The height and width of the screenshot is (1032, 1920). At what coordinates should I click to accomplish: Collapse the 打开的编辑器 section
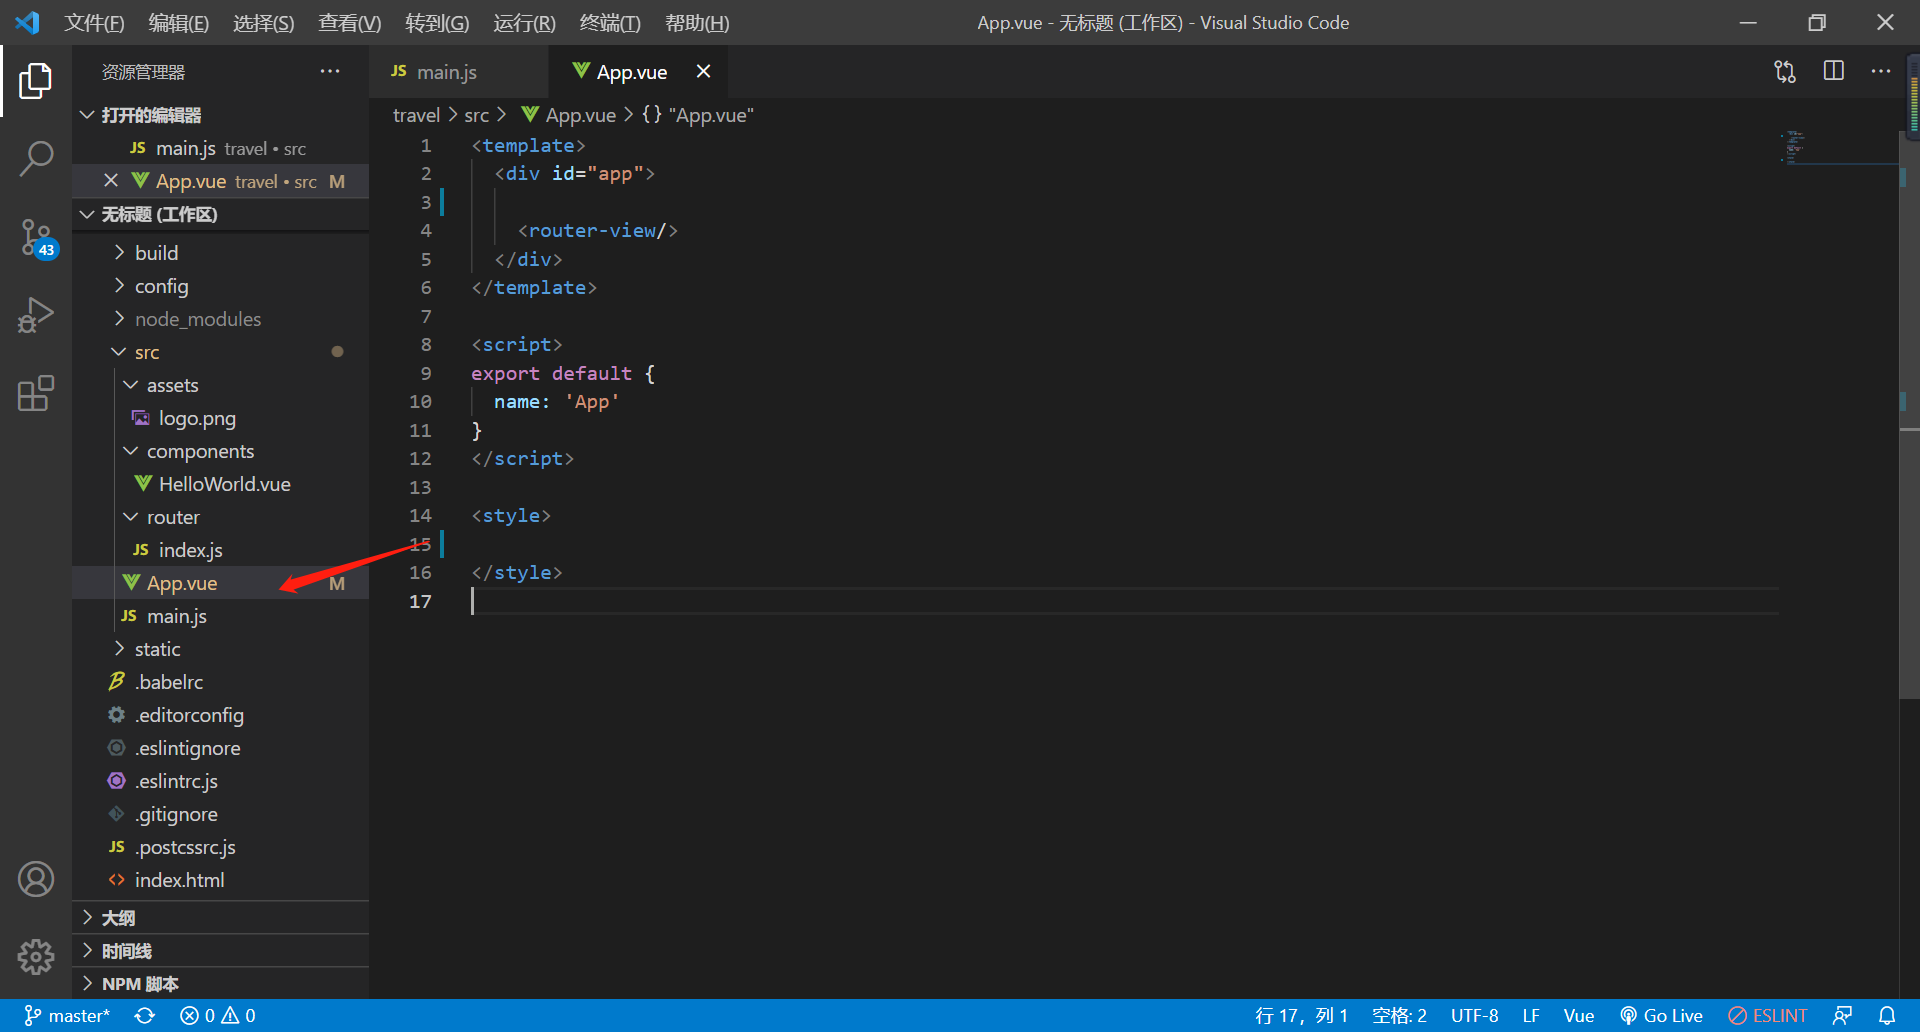(220, 115)
